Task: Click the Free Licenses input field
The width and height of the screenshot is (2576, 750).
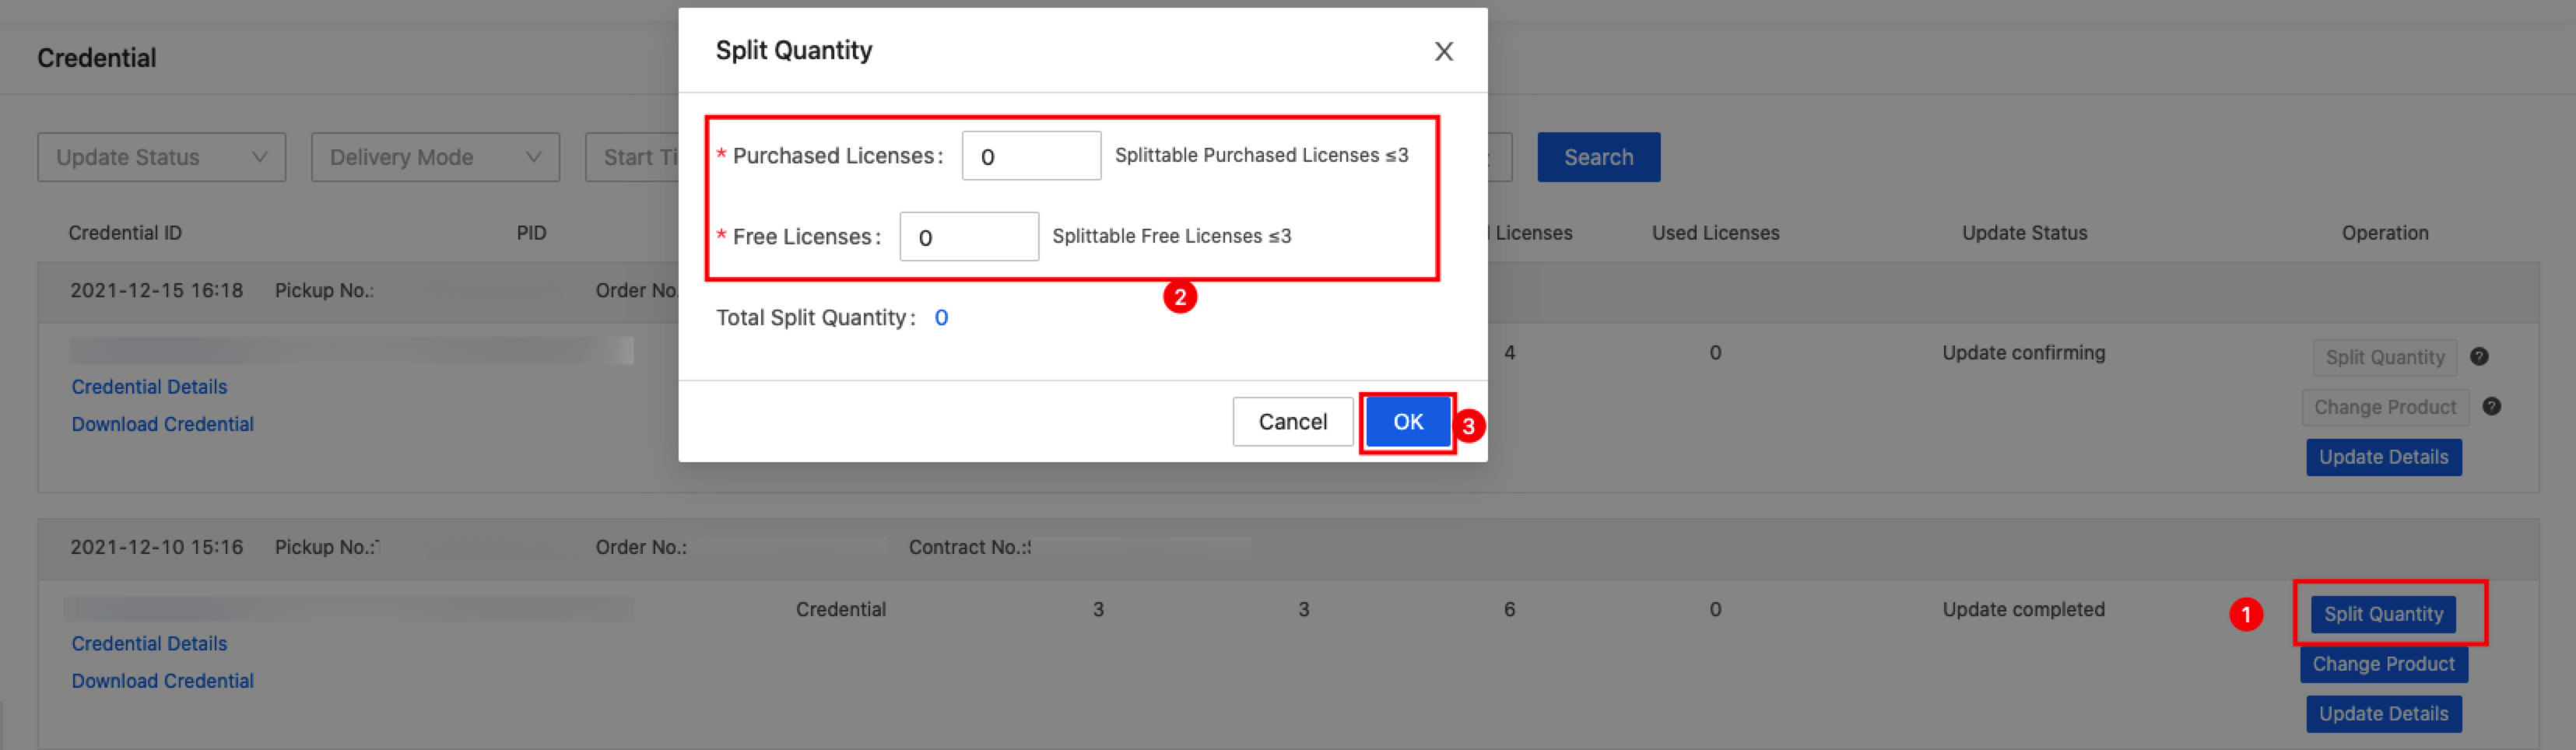Action: (x=968, y=237)
